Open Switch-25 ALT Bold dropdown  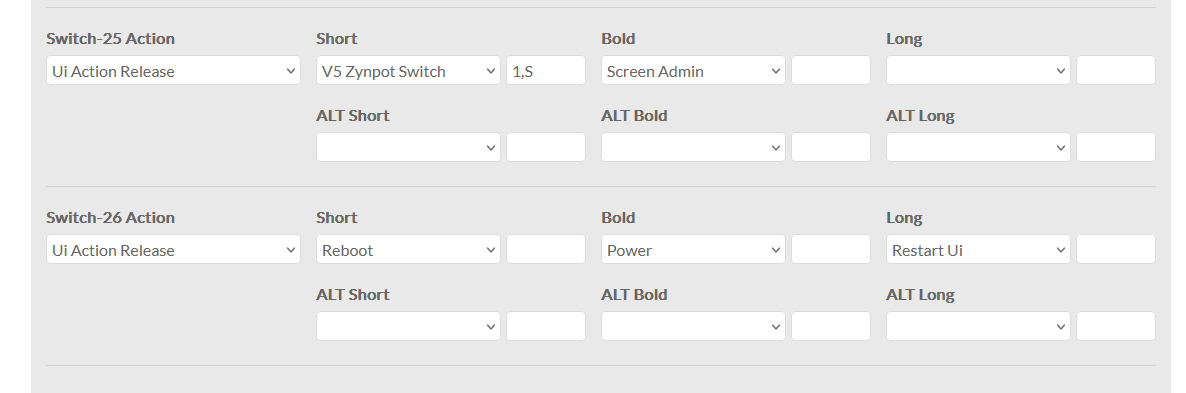pos(694,147)
